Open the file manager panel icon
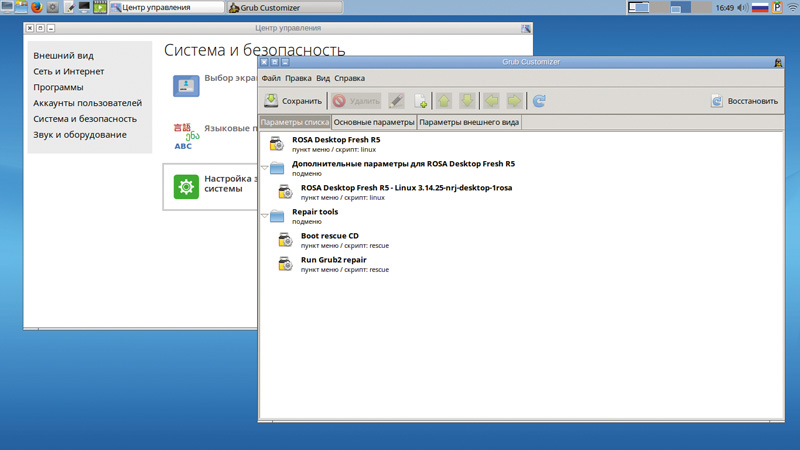Viewport: 800px width, 450px height. point(21,7)
